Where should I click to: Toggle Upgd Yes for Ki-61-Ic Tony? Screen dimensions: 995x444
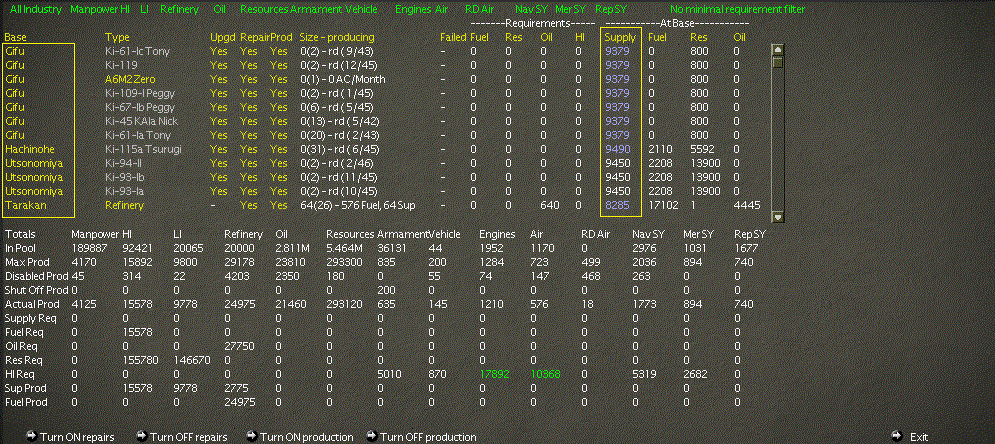click(x=218, y=51)
